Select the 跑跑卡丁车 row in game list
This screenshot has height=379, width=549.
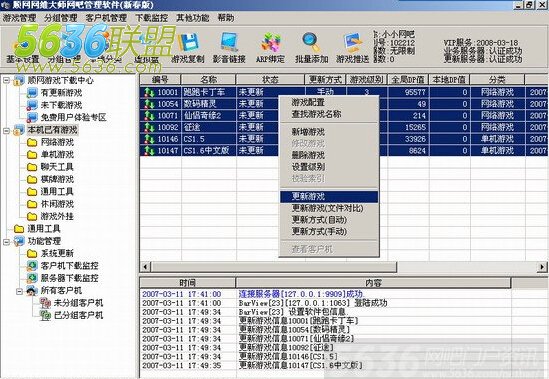pyautogui.click(x=343, y=92)
